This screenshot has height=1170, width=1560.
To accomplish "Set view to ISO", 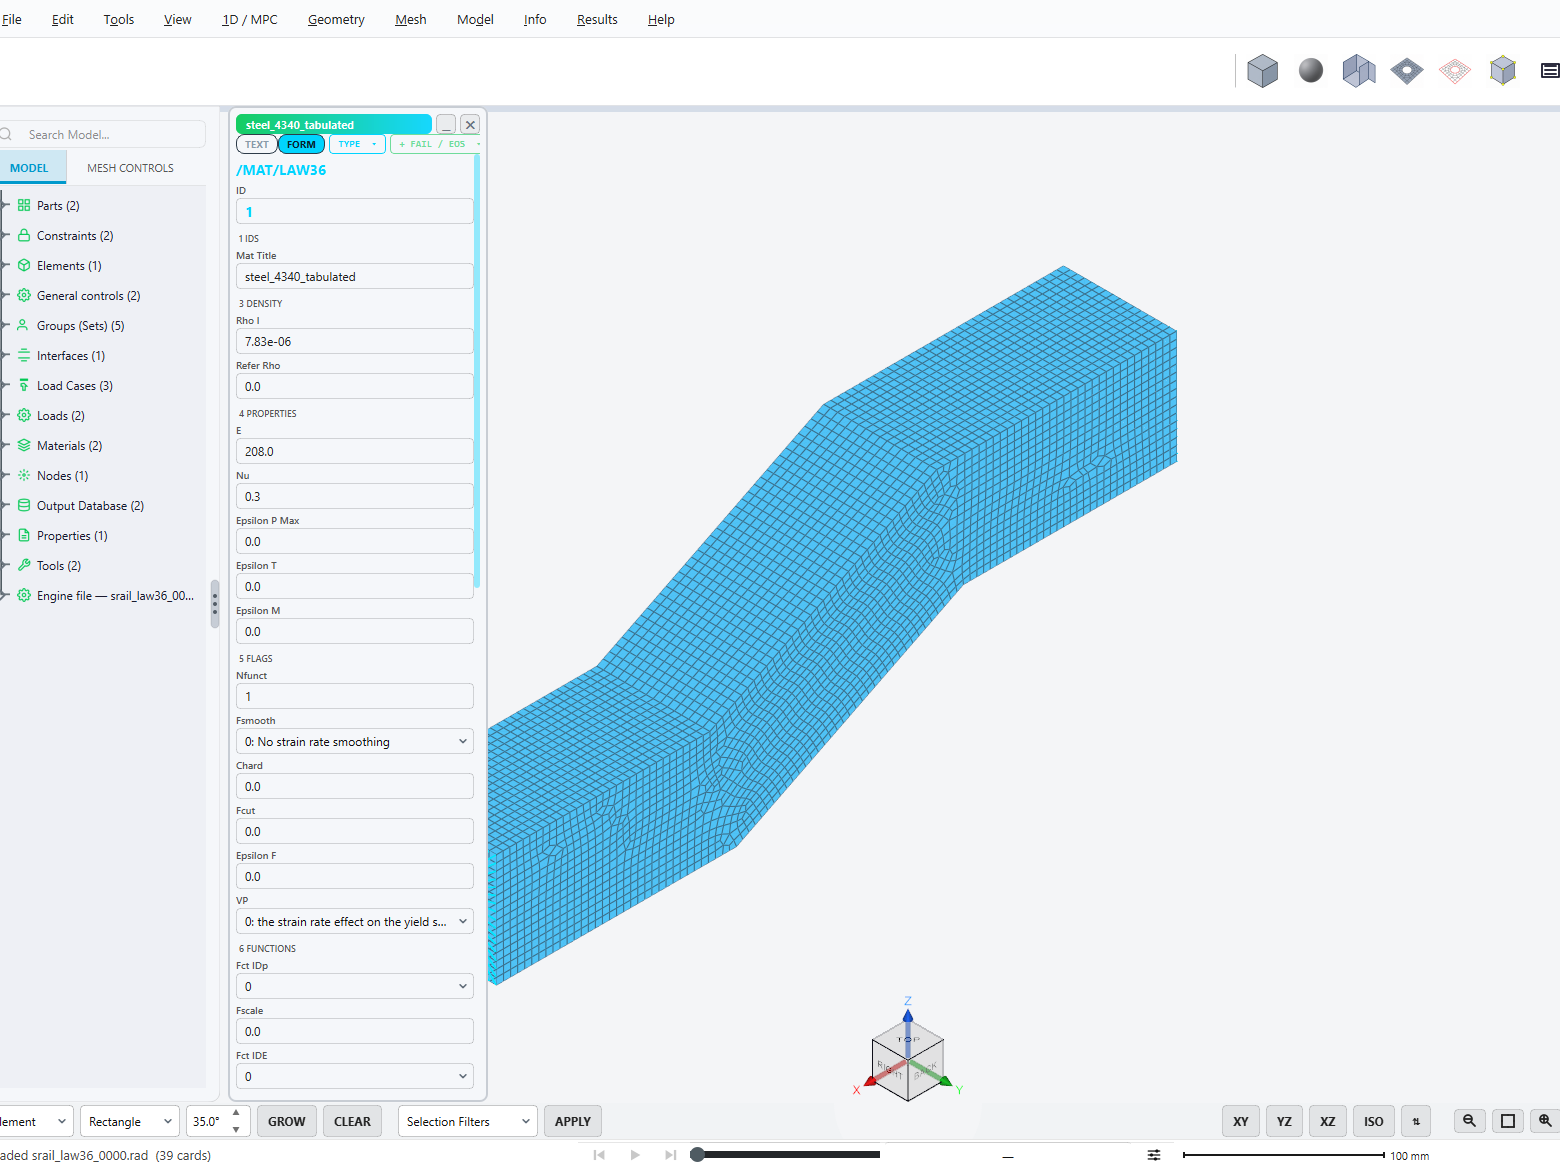I will click(1374, 1121).
